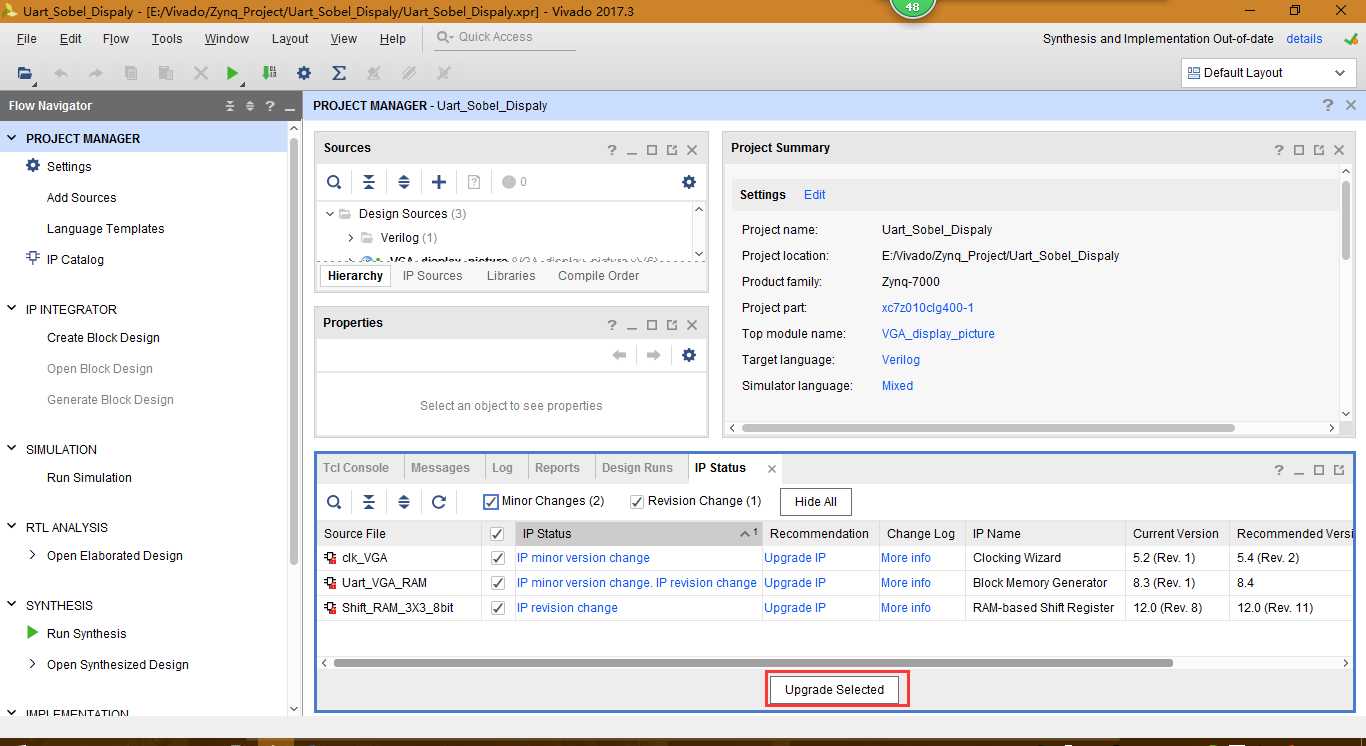Click details link near out-of-date status
The image size is (1366, 746).
[1304, 39]
